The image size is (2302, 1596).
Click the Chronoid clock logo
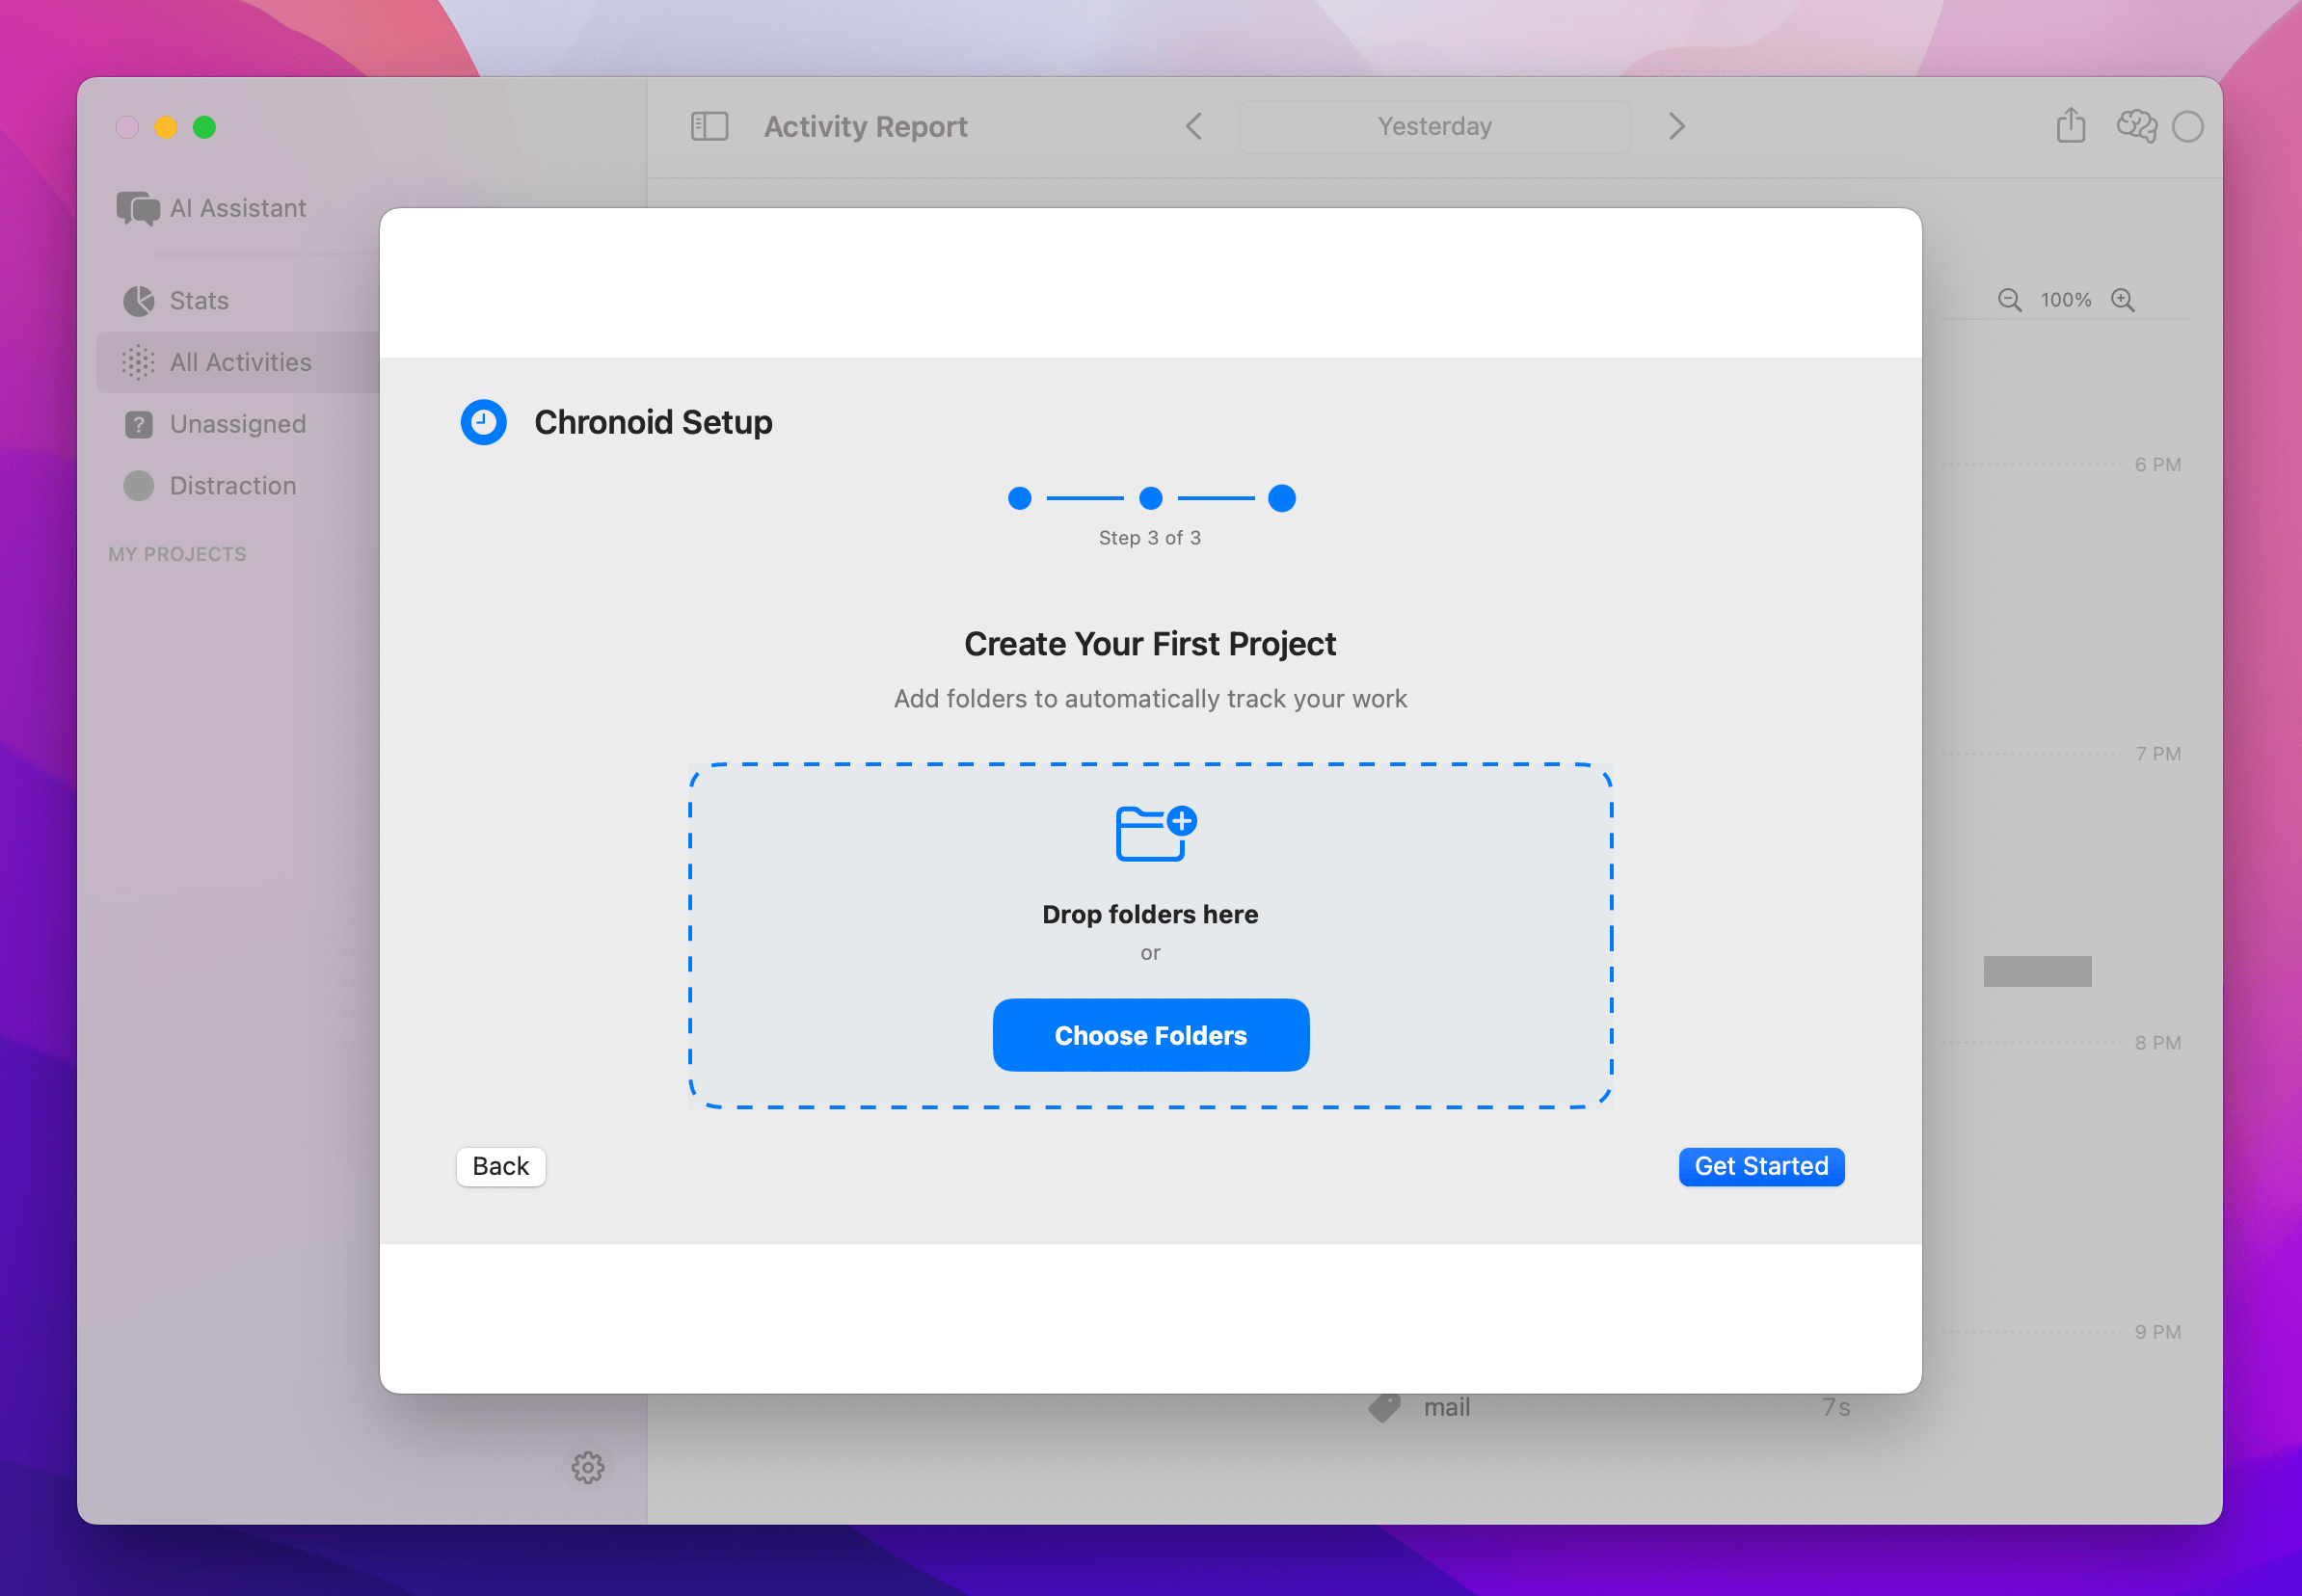tap(483, 422)
